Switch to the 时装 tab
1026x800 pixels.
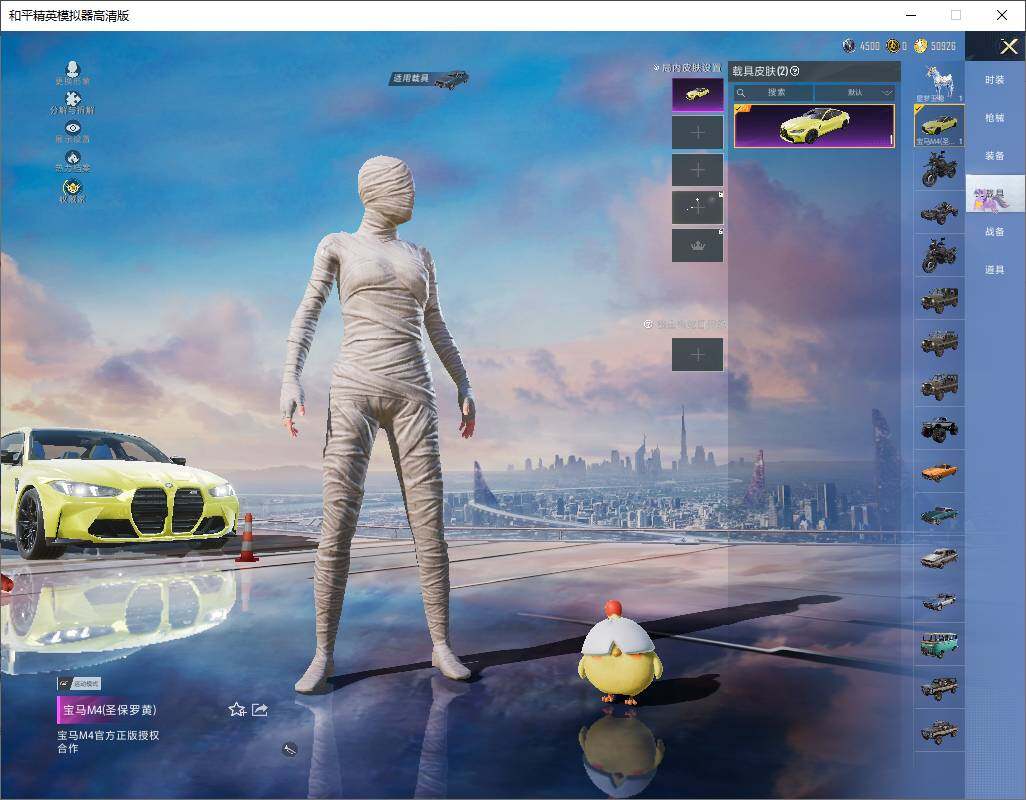point(995,80)
